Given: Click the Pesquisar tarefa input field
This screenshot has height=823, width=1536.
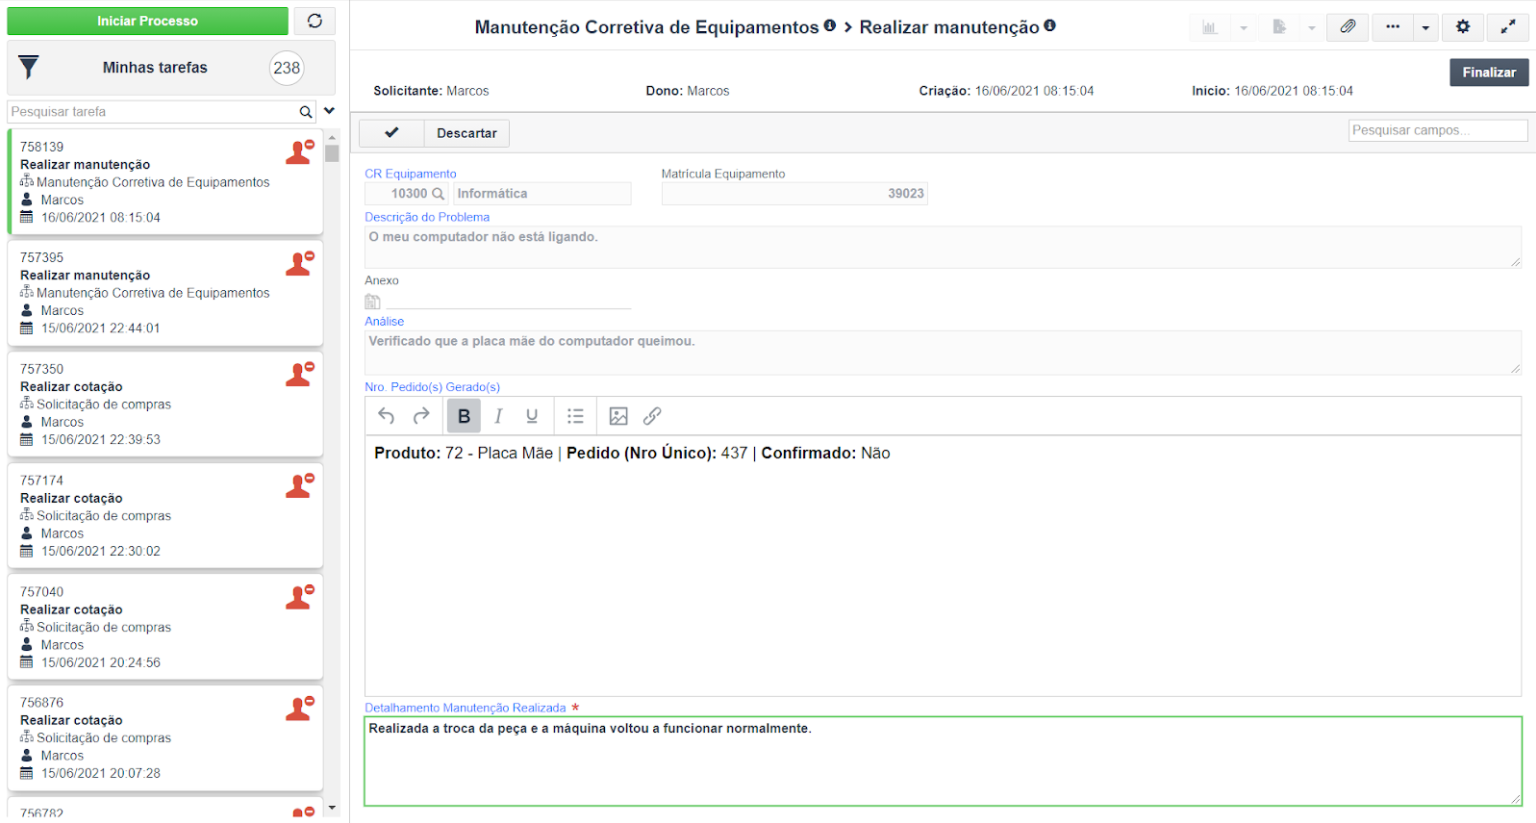Looking at the screenshot, I should [x=152, y=112].
